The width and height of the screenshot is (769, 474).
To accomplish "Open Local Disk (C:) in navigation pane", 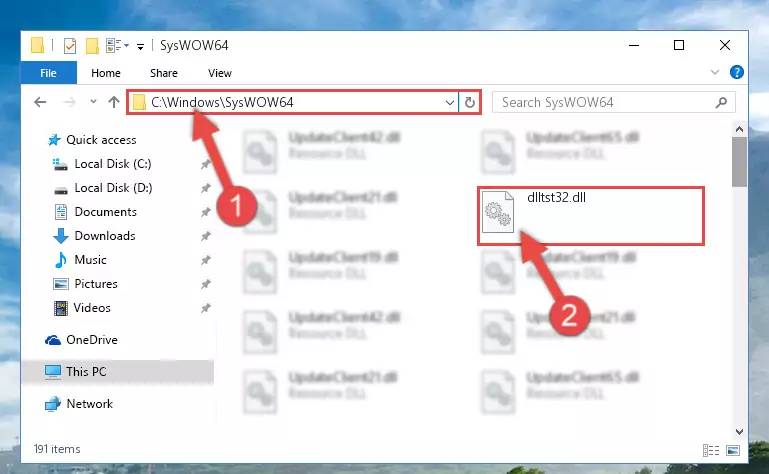I will 113,164.
